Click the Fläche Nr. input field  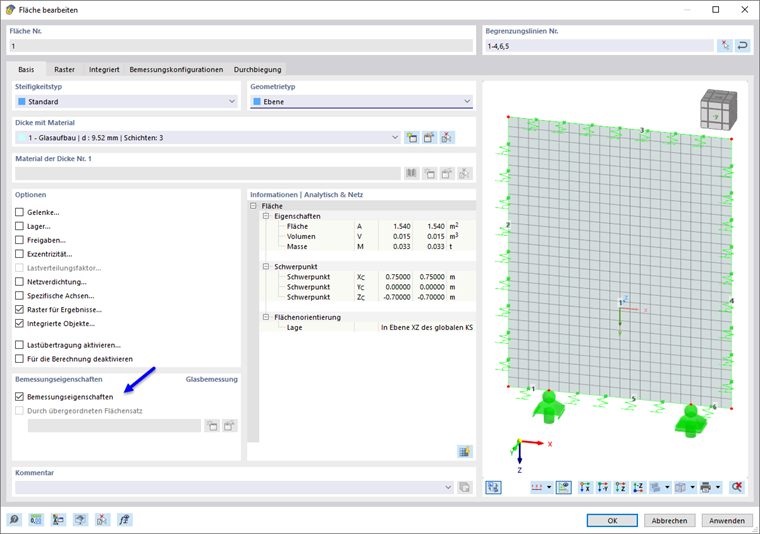click(241, 46)
